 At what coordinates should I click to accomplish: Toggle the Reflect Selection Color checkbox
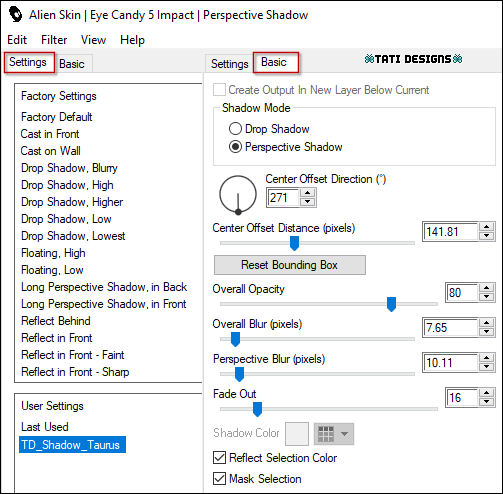point(219,458)
